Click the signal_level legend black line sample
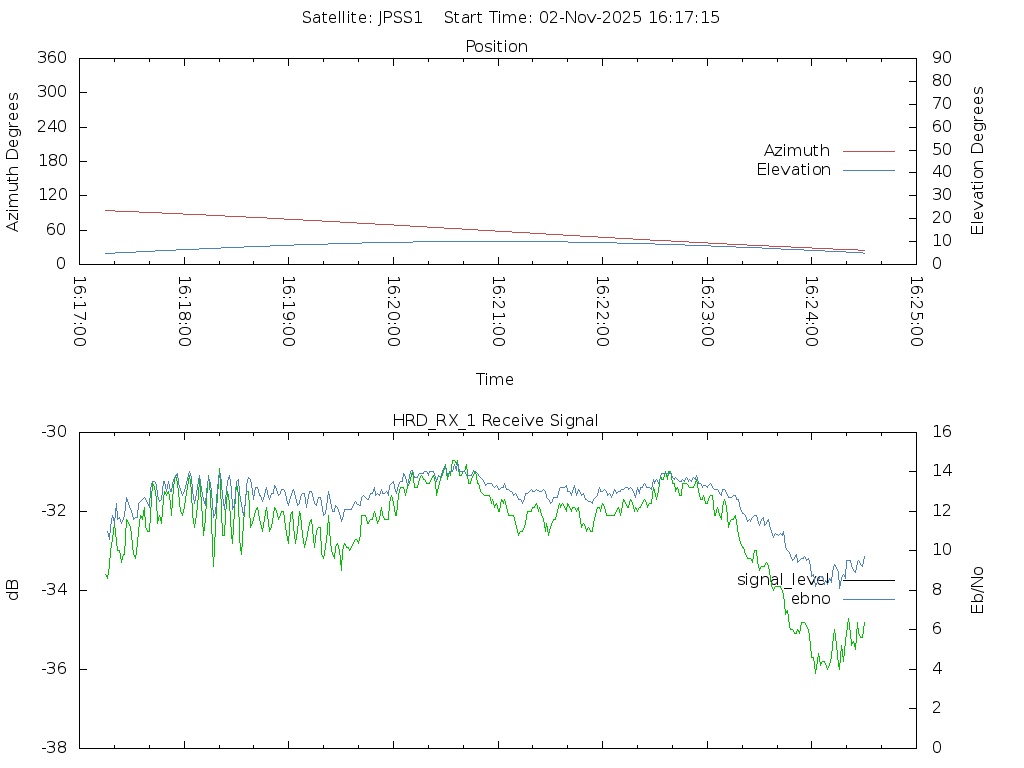The height and width of the screenshot is (768, 1024). point(868,580)
